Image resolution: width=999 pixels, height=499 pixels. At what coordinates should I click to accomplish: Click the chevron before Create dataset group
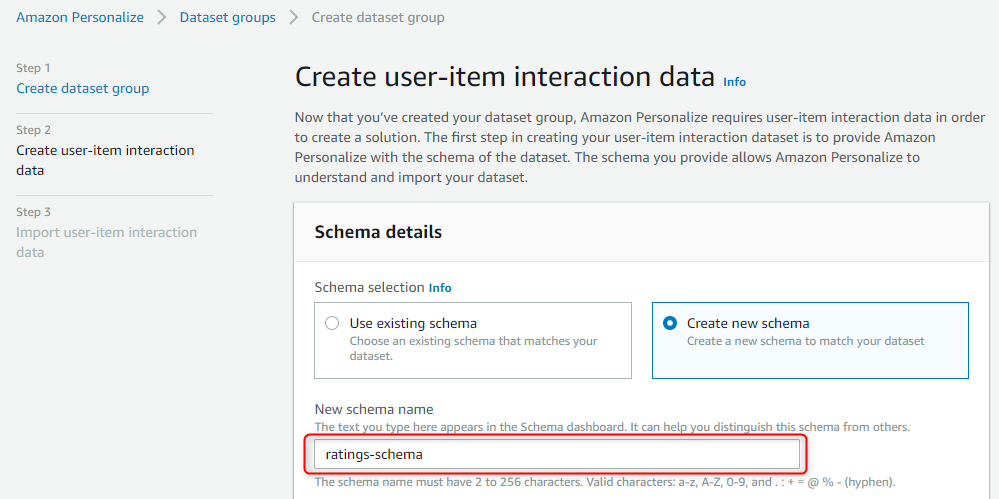(x=294, y=17)
